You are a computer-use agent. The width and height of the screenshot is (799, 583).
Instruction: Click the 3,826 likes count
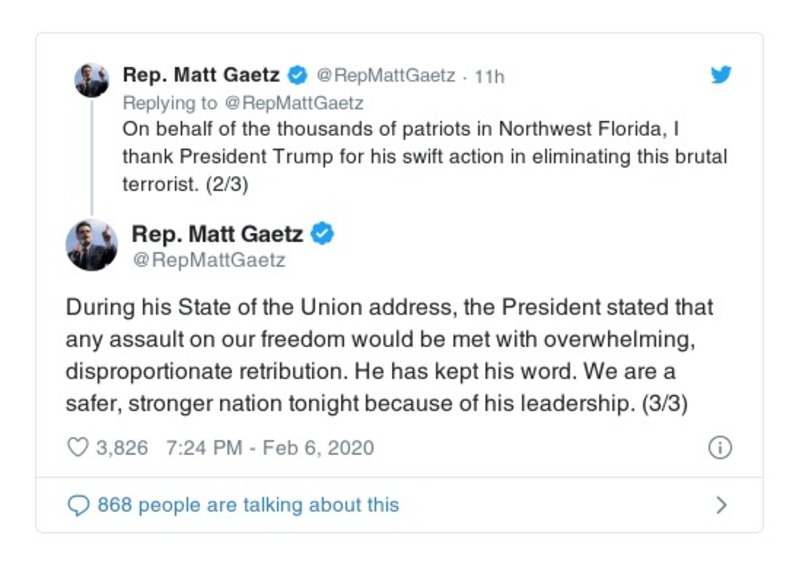pyautogui.click(x=121, y=447)
